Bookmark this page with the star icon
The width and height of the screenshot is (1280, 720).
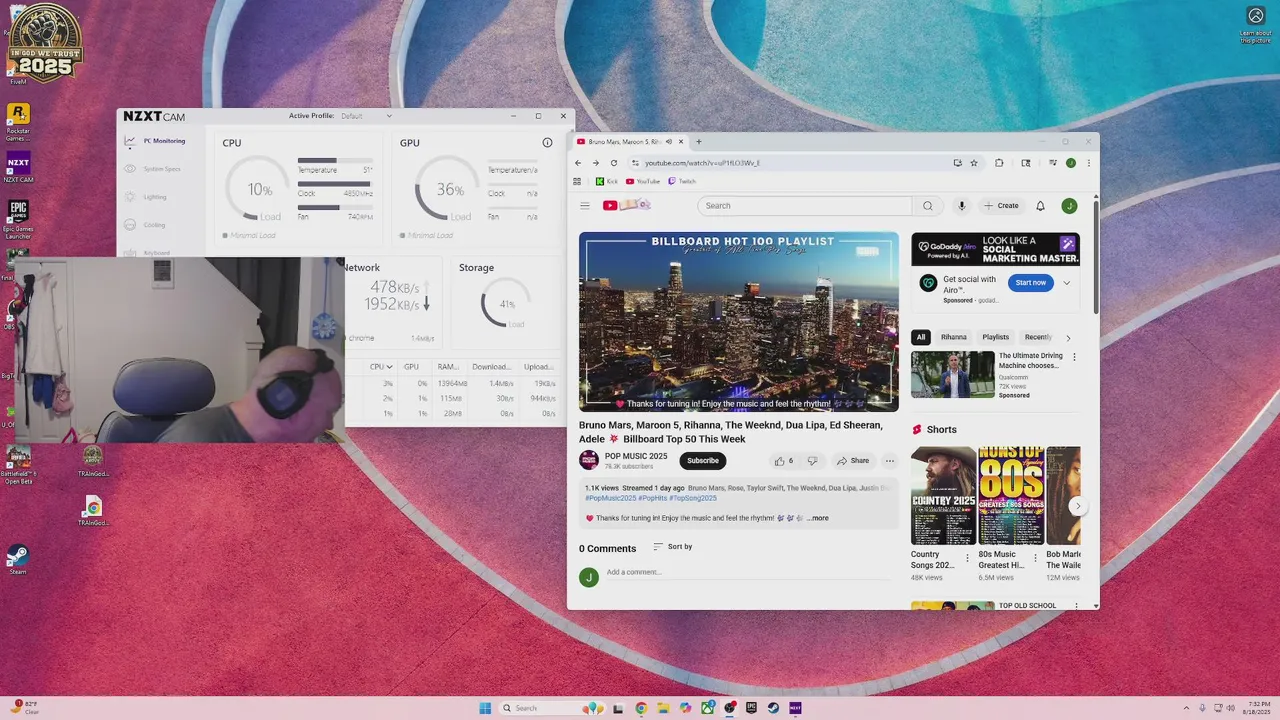click(974, 163)
